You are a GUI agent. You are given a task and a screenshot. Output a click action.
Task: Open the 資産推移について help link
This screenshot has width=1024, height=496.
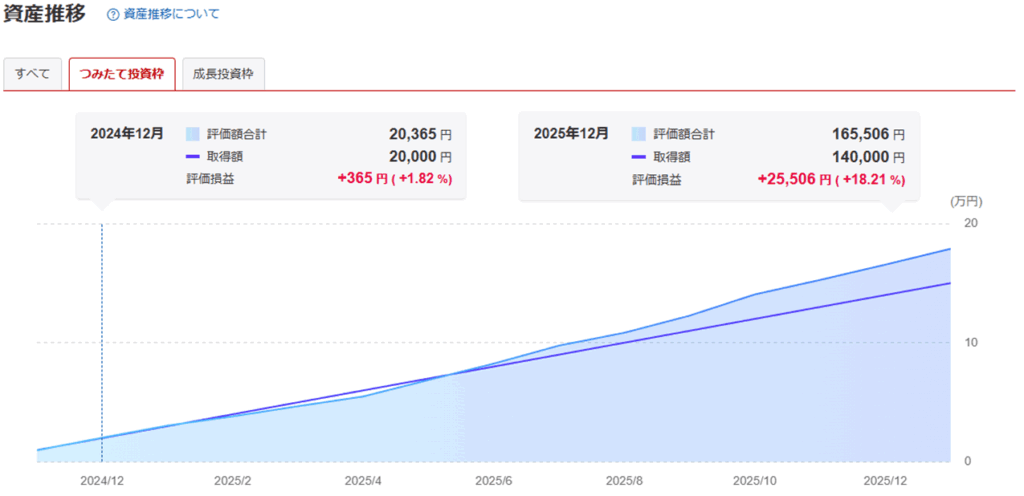[x=171, y=15]
